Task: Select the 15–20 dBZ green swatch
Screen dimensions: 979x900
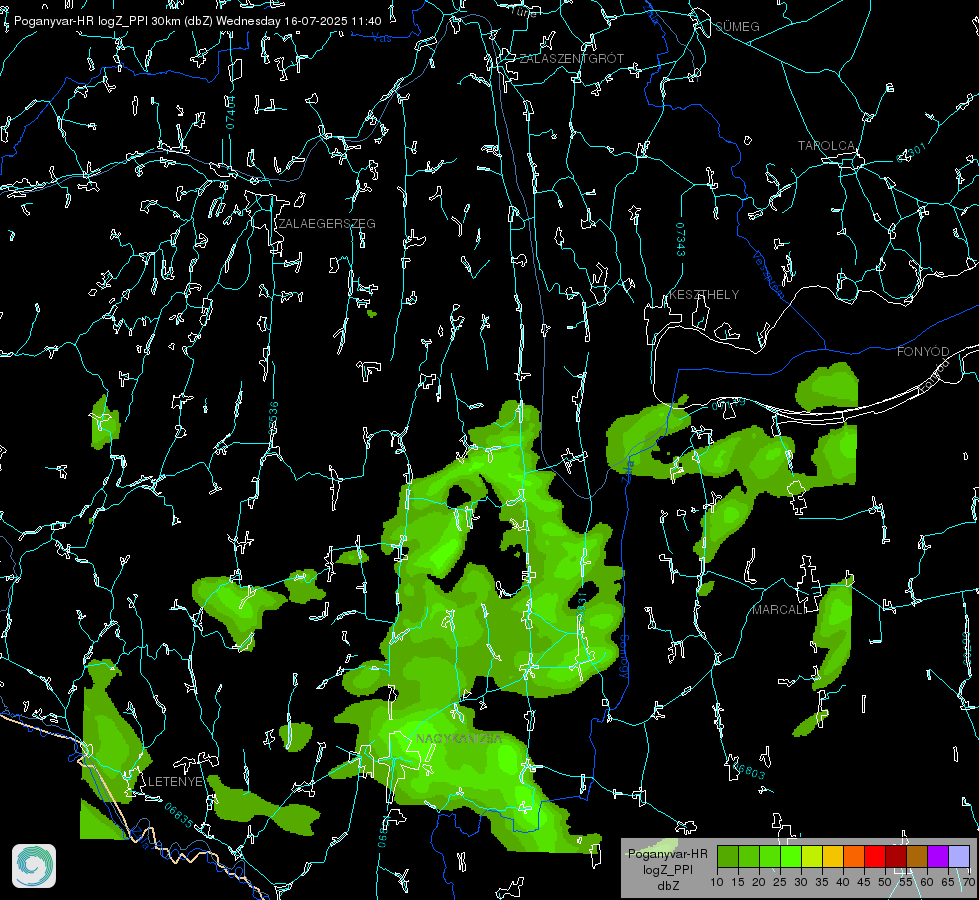Action: 749,856
